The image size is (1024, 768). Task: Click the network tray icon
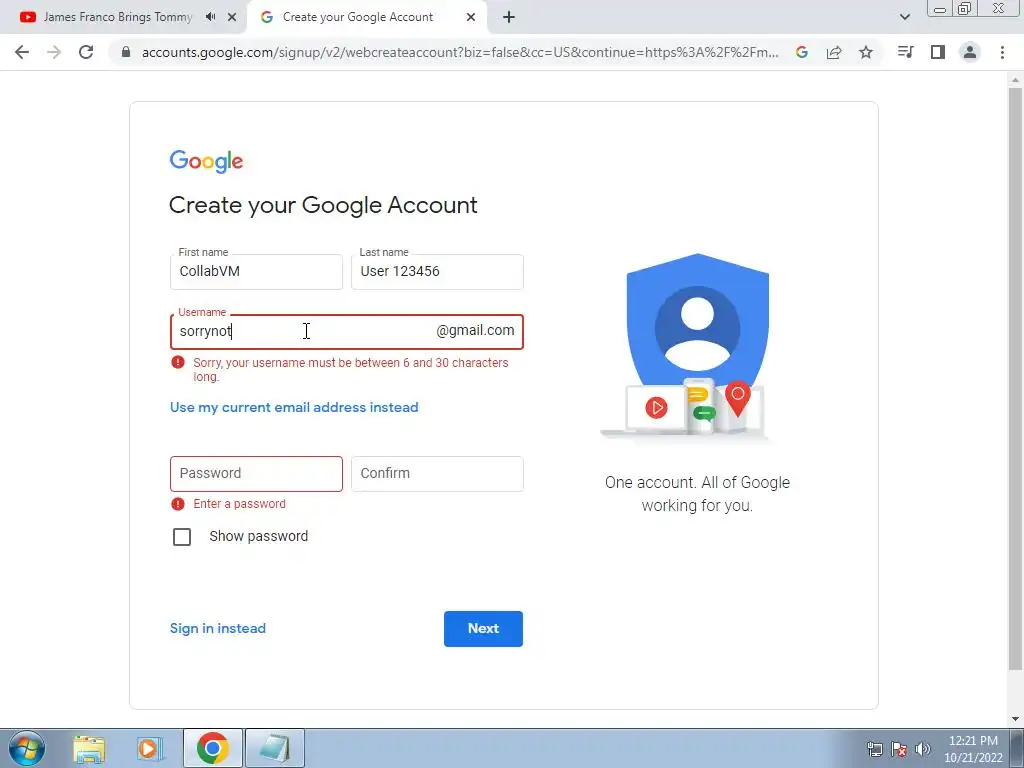pos(875,749)
